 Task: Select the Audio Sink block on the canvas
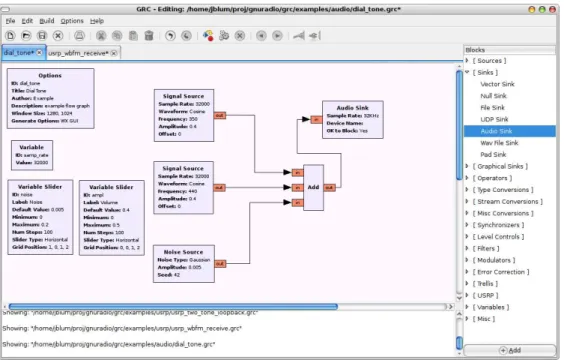pyautogui.click(x=353, y=119)
